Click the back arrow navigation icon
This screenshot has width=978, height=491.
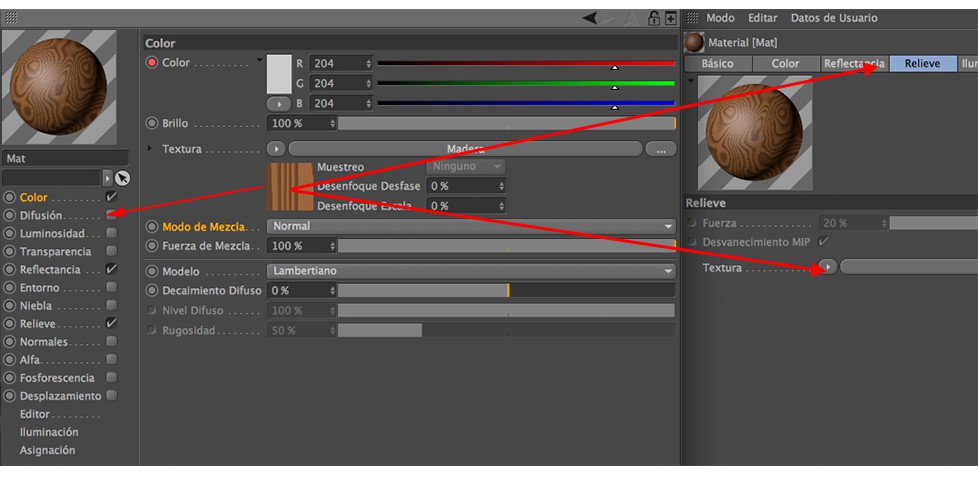[589, 18]
